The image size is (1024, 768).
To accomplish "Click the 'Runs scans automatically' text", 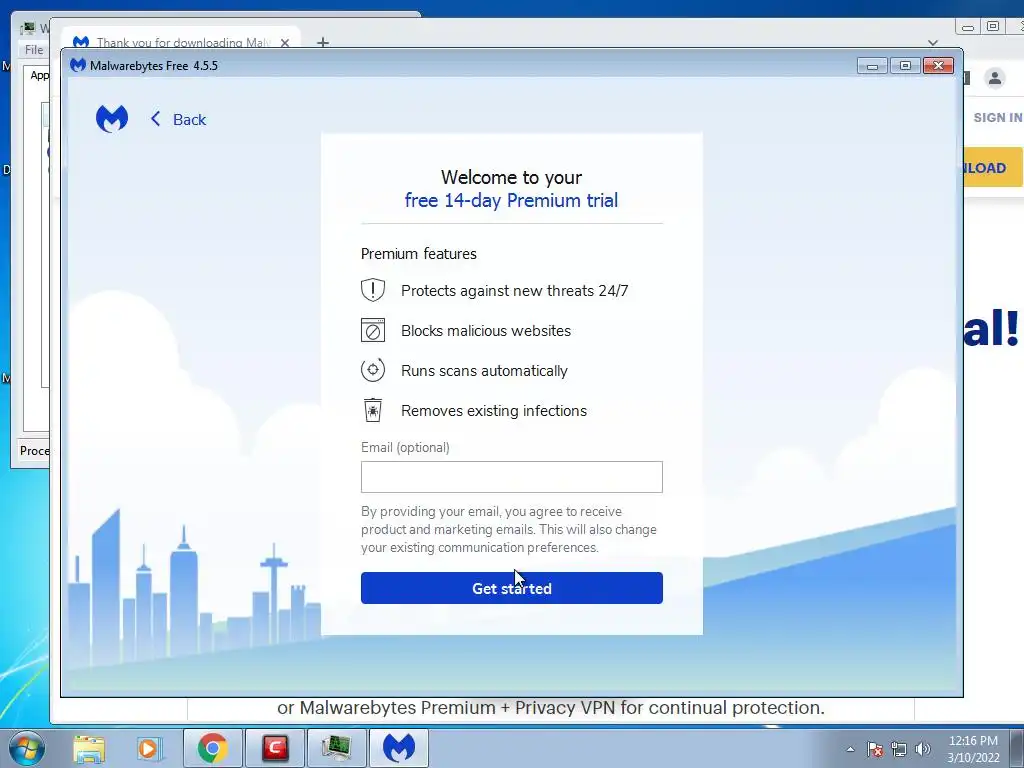I will coord(485,370).
